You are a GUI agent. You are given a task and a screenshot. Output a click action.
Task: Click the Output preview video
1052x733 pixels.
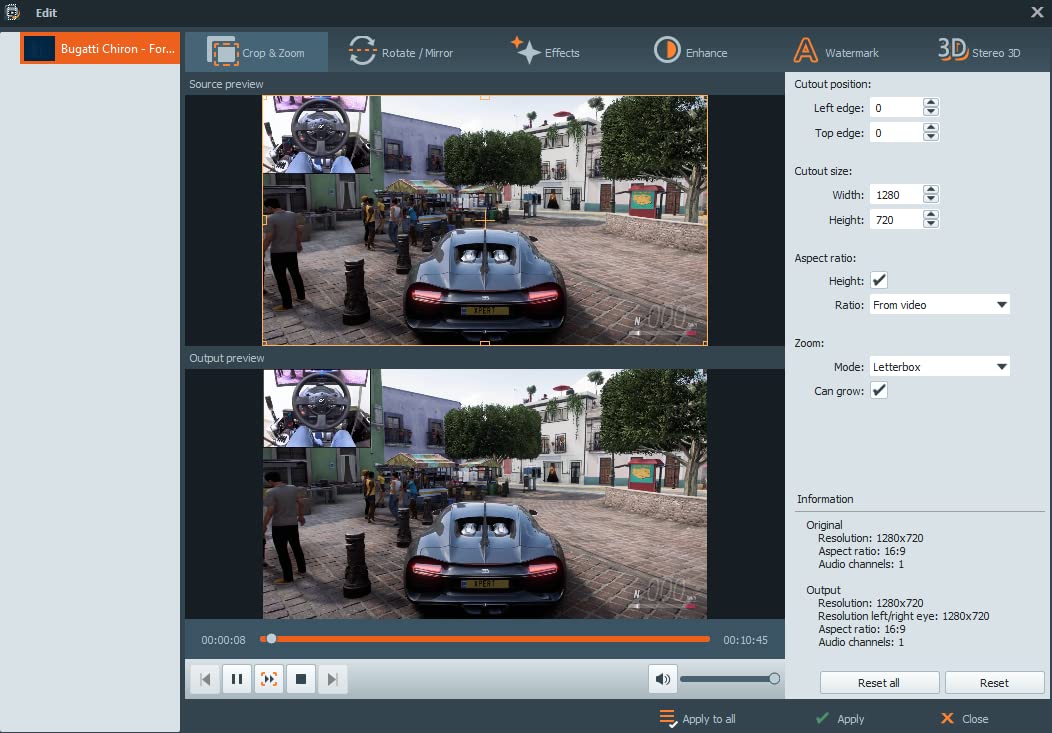(x=485, y=494)
